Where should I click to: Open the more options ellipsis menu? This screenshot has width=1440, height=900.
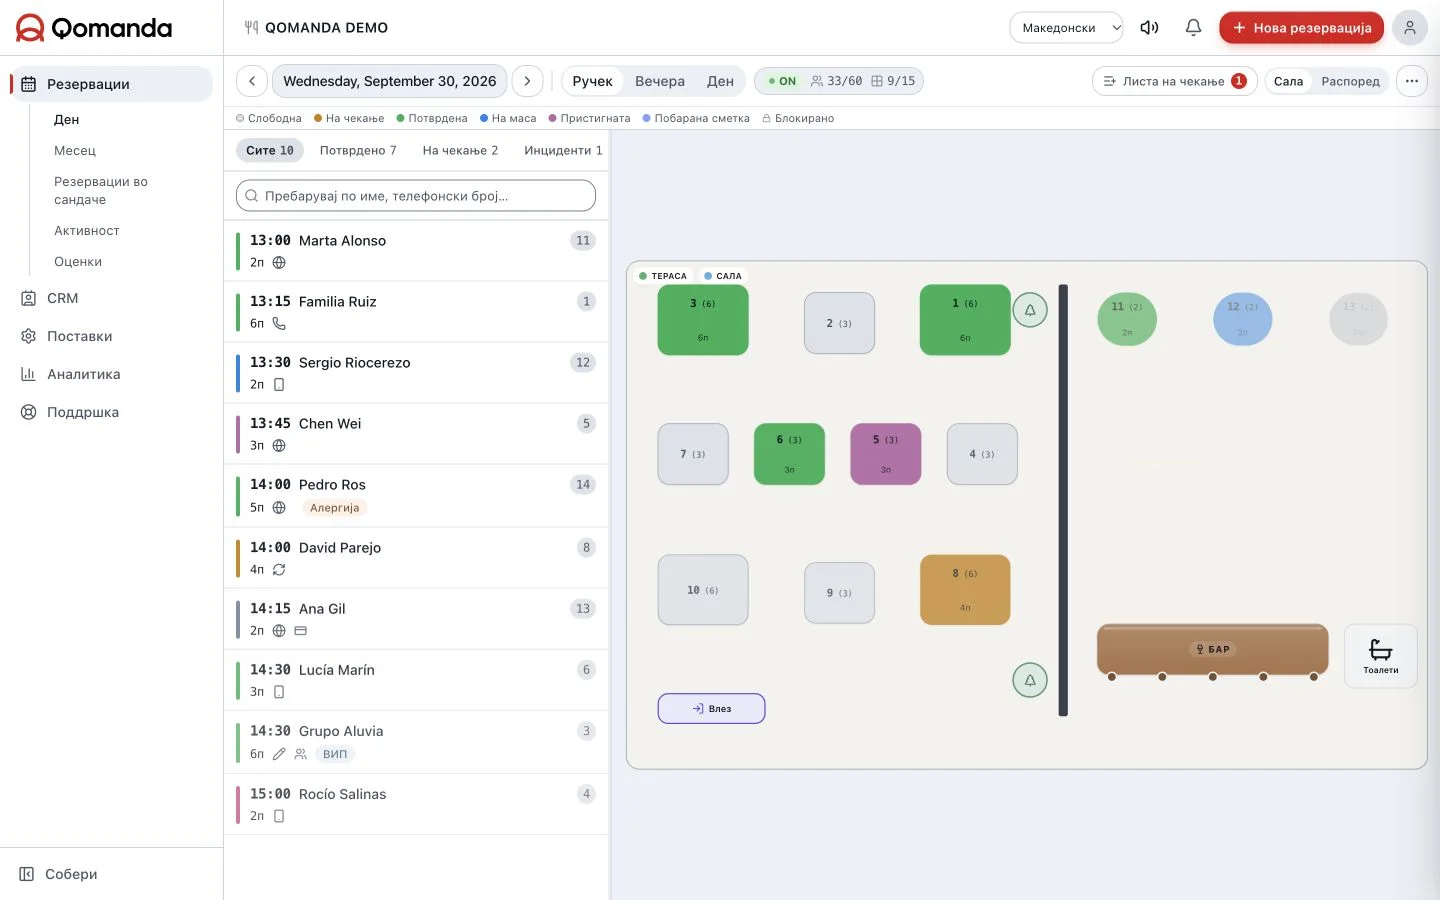1412,81
